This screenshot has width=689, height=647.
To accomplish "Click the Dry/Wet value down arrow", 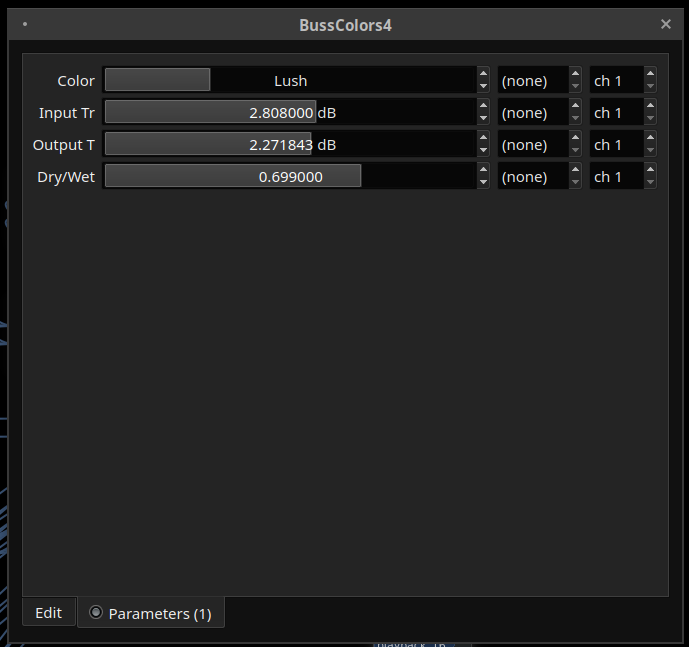I will pyautogui.click(x=483, y=183).
